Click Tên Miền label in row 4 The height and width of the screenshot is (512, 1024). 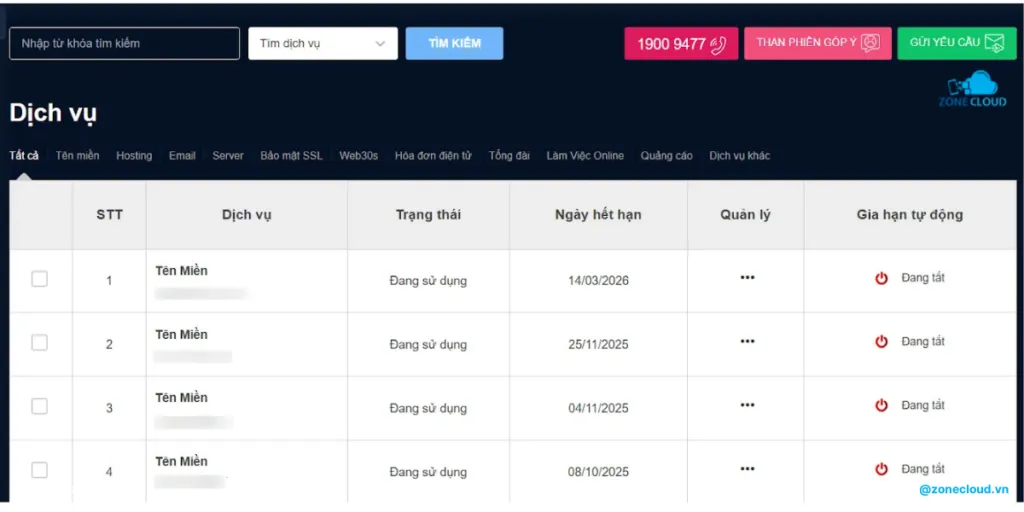[182, 461]
